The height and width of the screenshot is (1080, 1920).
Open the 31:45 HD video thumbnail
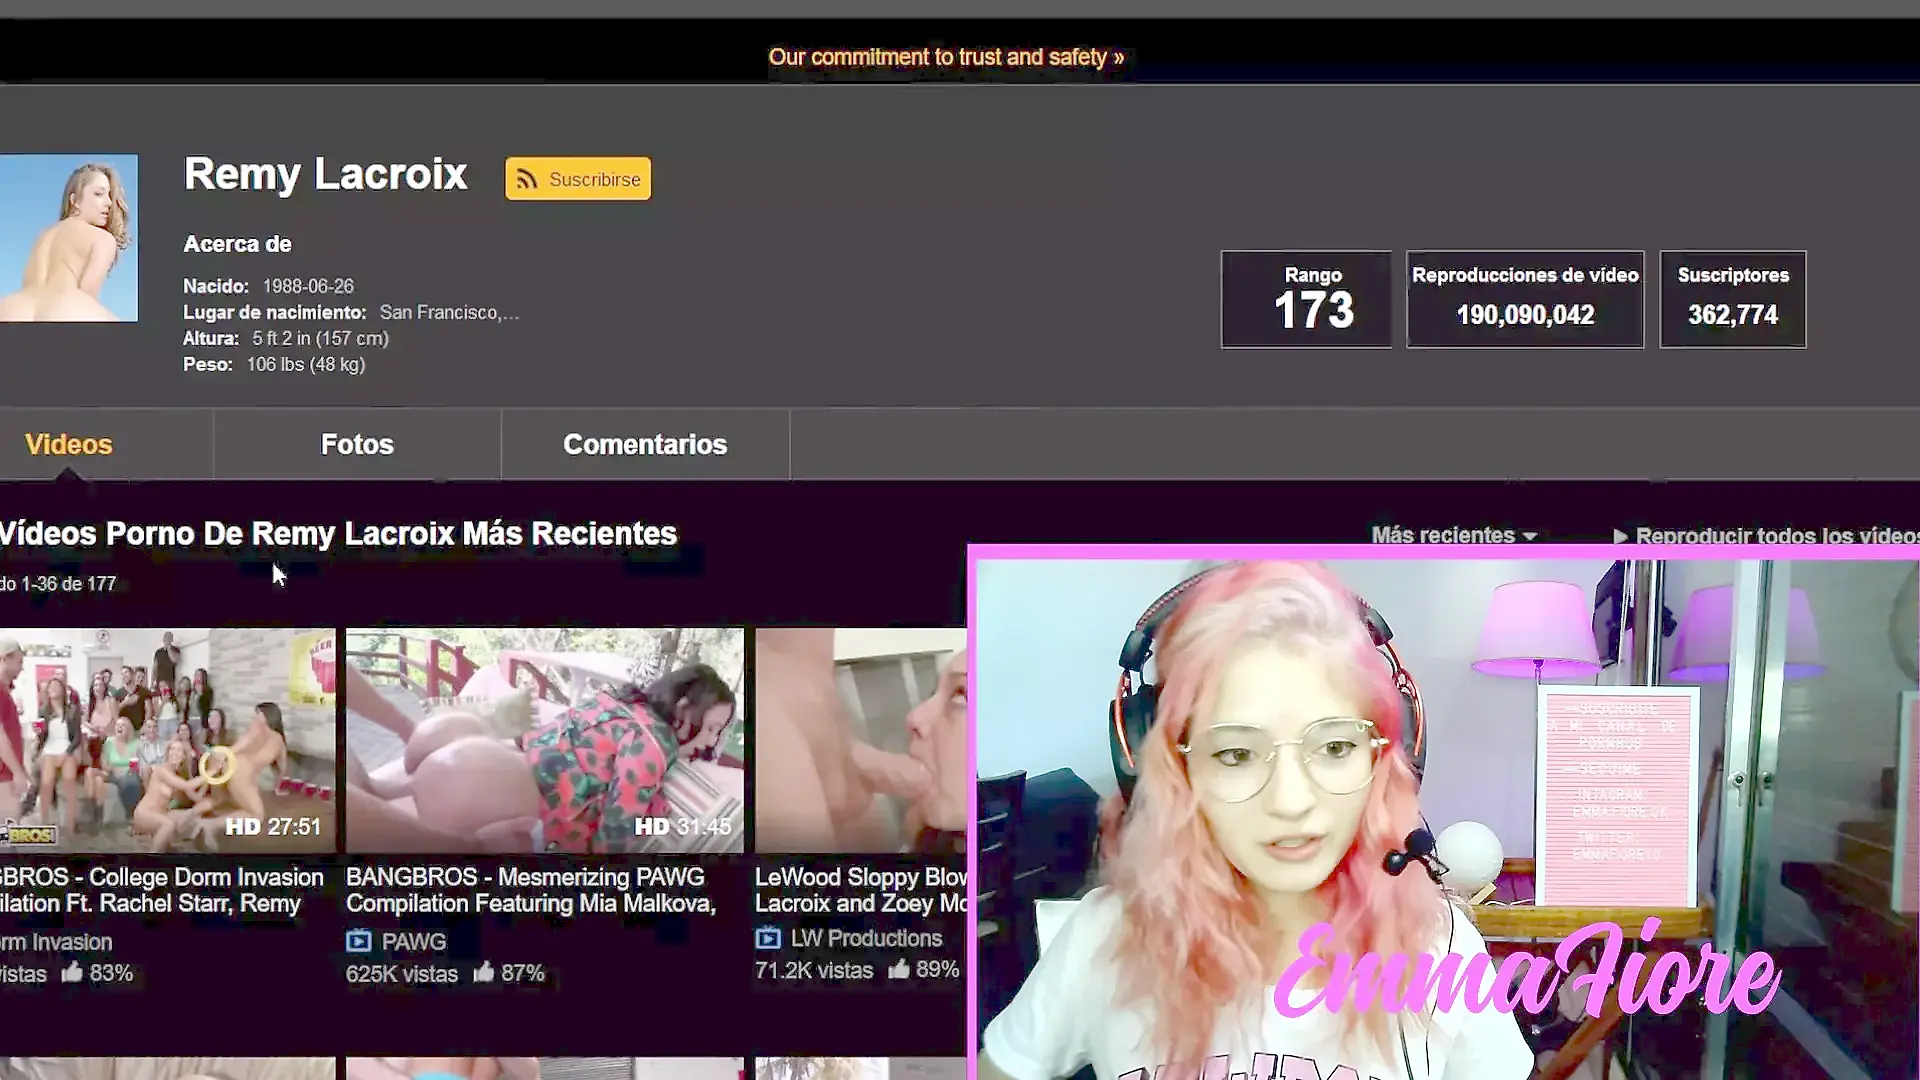pos(544,740)
